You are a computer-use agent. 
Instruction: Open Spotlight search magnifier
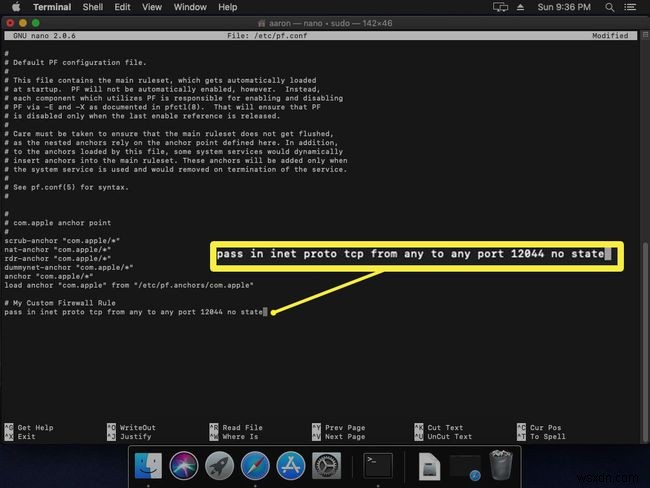coord(609,7)
